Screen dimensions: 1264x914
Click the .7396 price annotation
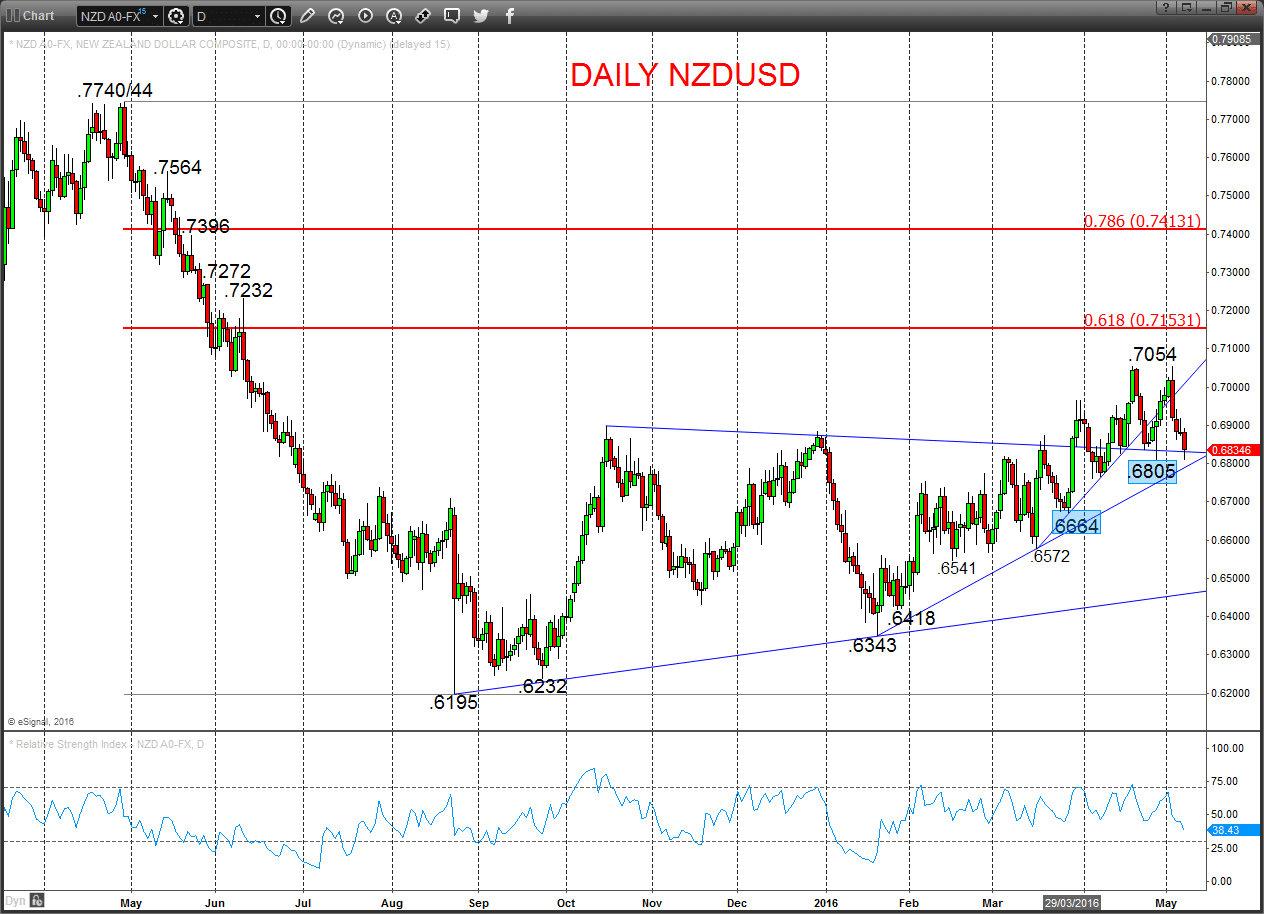(205, 227)
